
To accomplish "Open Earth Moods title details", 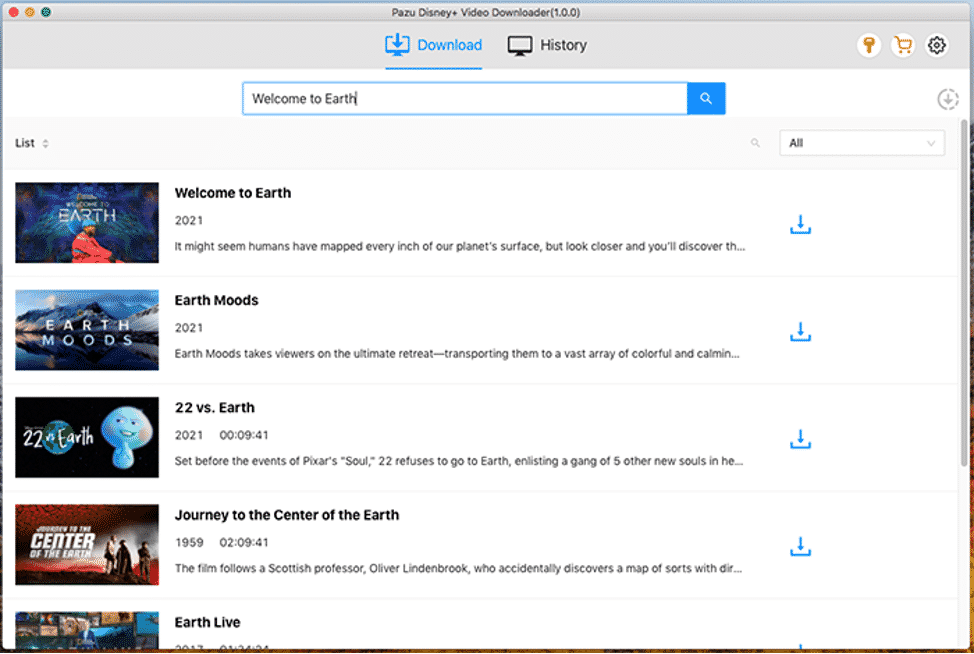I will (x=216, y=300).
